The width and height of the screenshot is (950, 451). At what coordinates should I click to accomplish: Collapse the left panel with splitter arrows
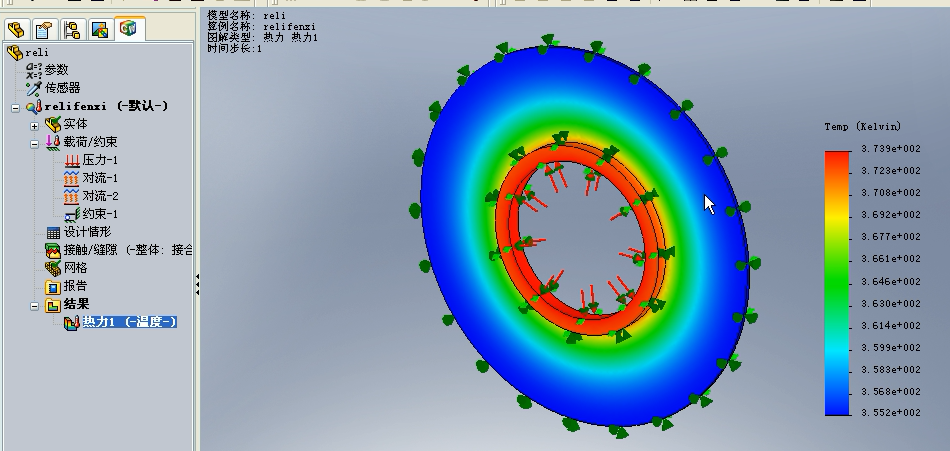tap(198, 285)
